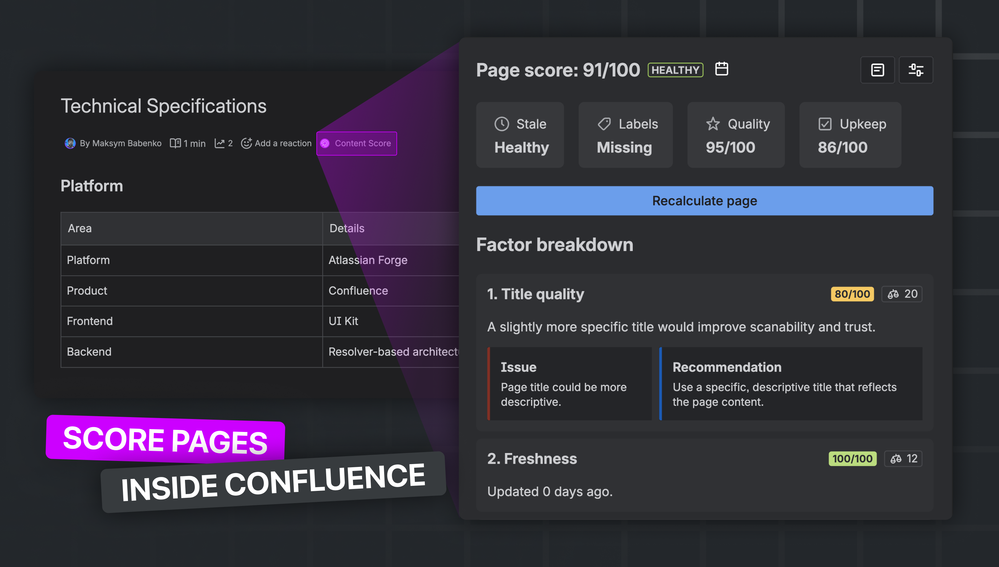Click the Page score: 91/100 heading

coord(558,70)
